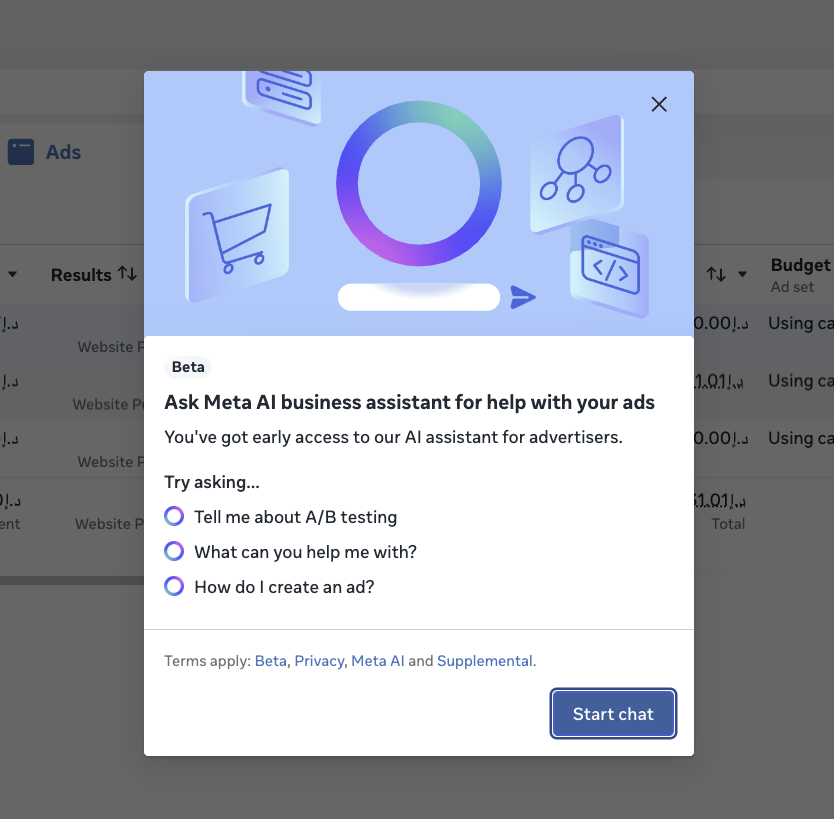Open dropdown arrow next to Budget column
Image resolution: width=834 pixels, height=819 pixels.
743,274
